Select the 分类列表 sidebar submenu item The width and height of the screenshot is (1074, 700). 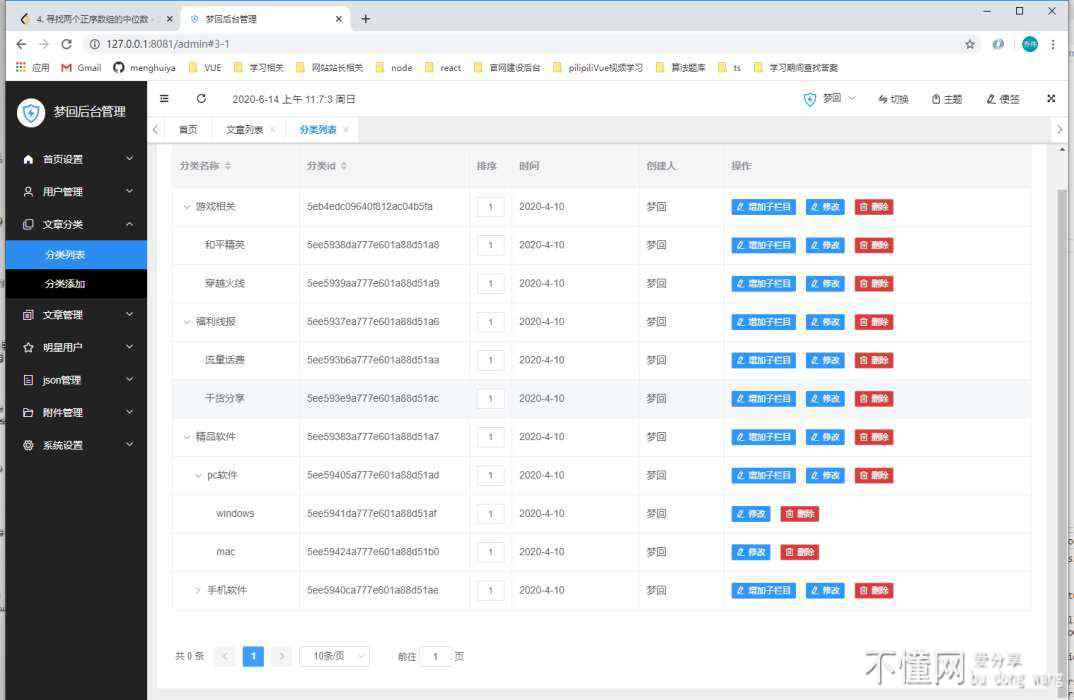pos(76,255)
